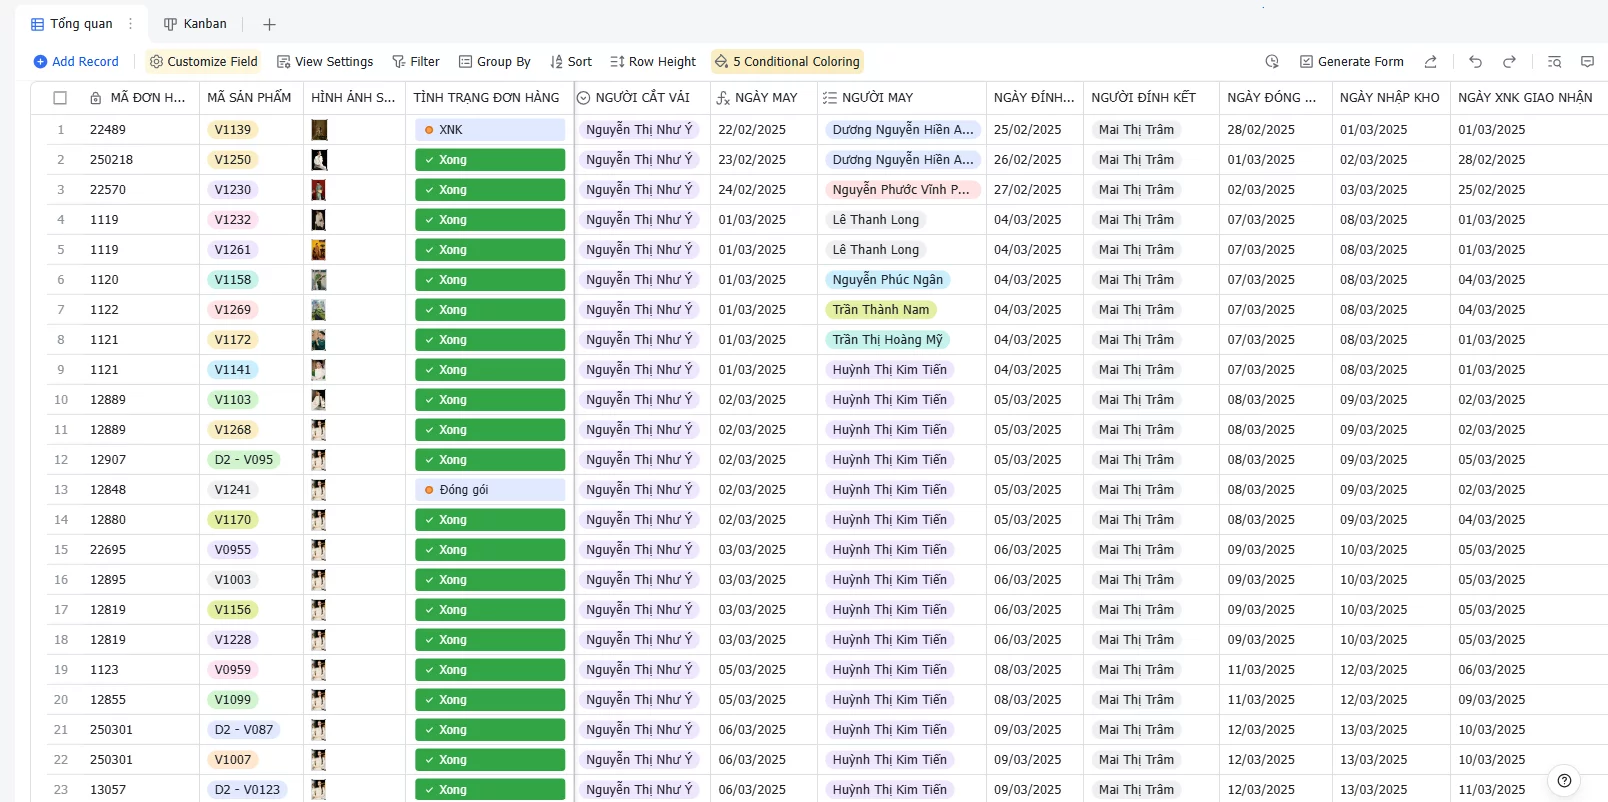The height and width of the screenshot is (802, 1608).
Task: Click the MÃ SẢN PHẨM column header
Action: [x=251, y=98]
